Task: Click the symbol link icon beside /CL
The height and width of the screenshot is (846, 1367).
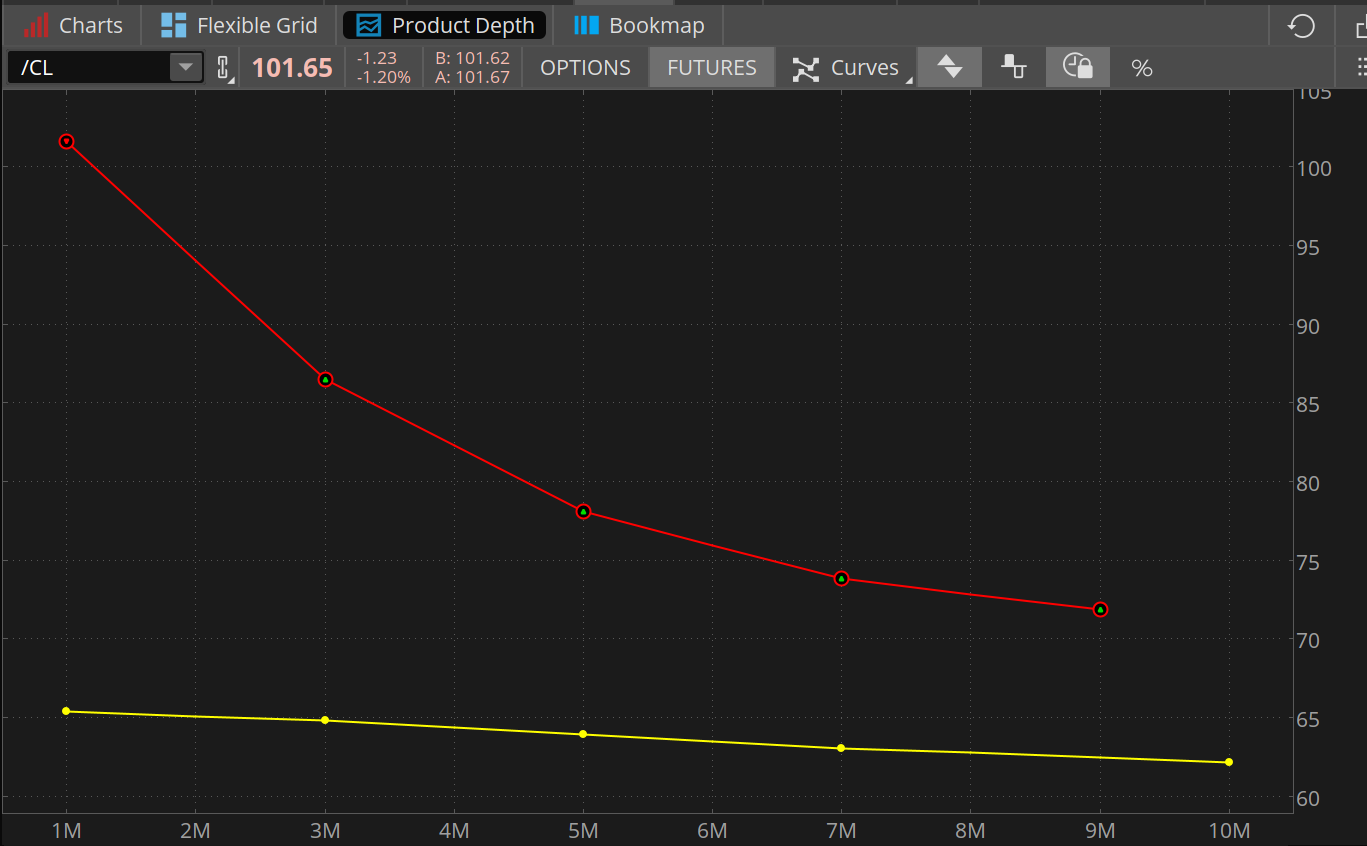Action: (223, 68)
